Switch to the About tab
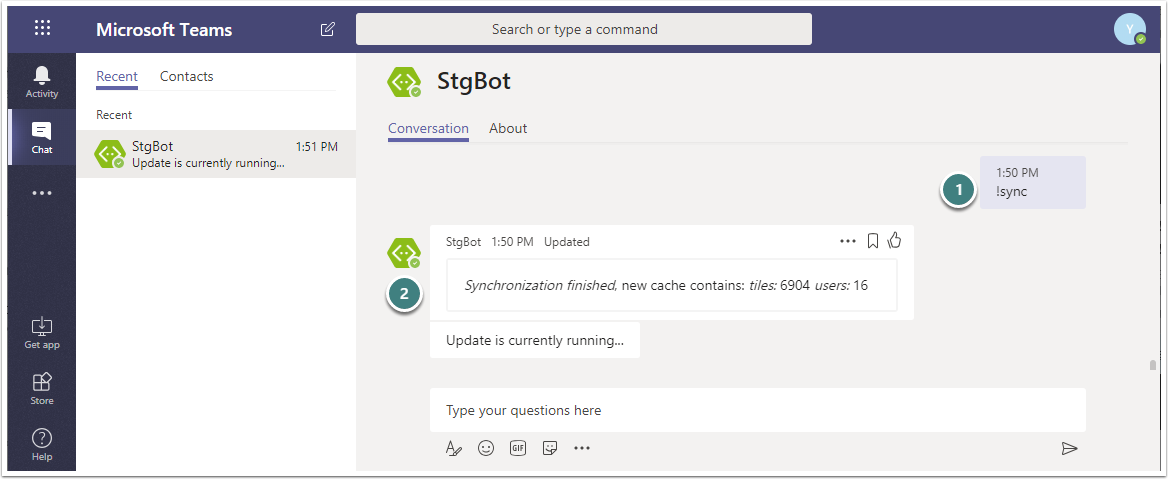1168x479 pixels. click(x=508, y=129)
